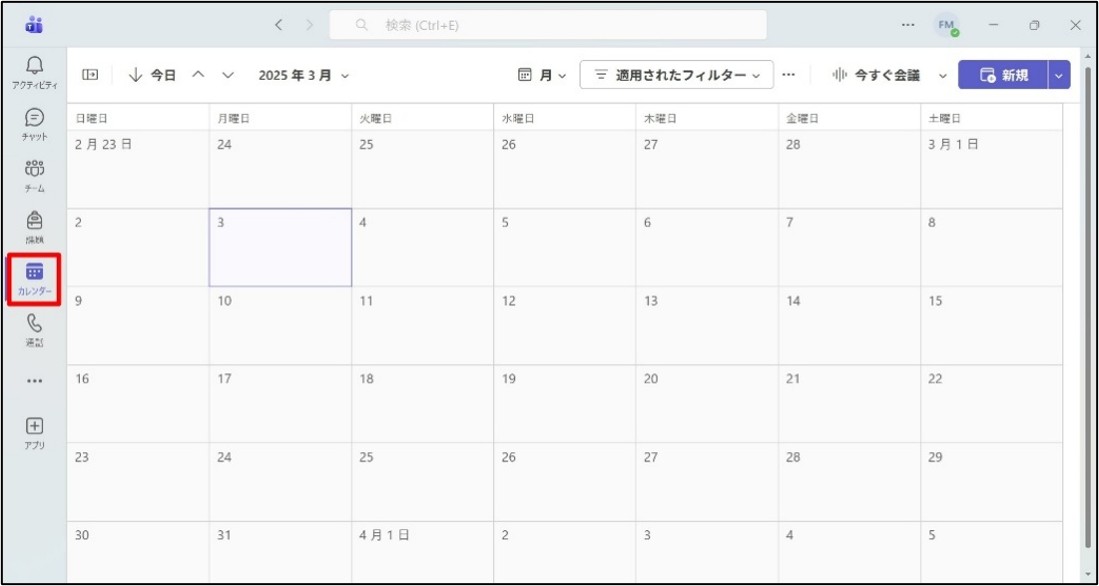This screenshot has height=586, width=1099.
Task: Toggle the calendar side pane icon
Action: coord(91,75)
